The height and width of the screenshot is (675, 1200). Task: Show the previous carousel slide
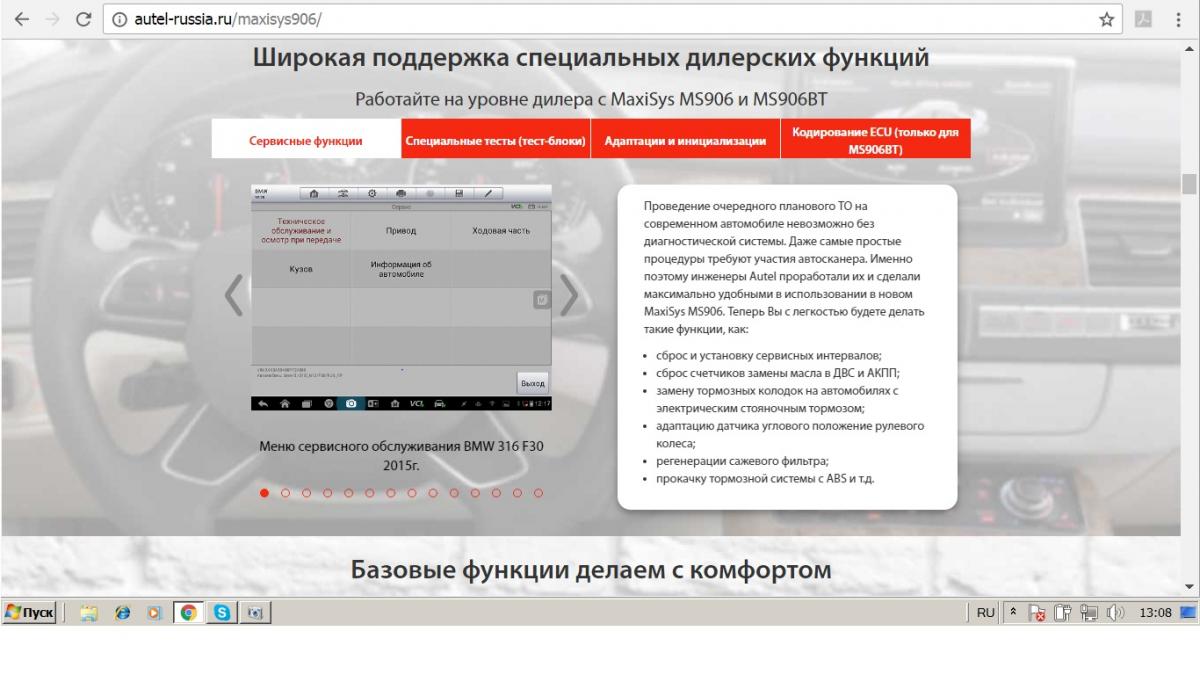(233, 295)
